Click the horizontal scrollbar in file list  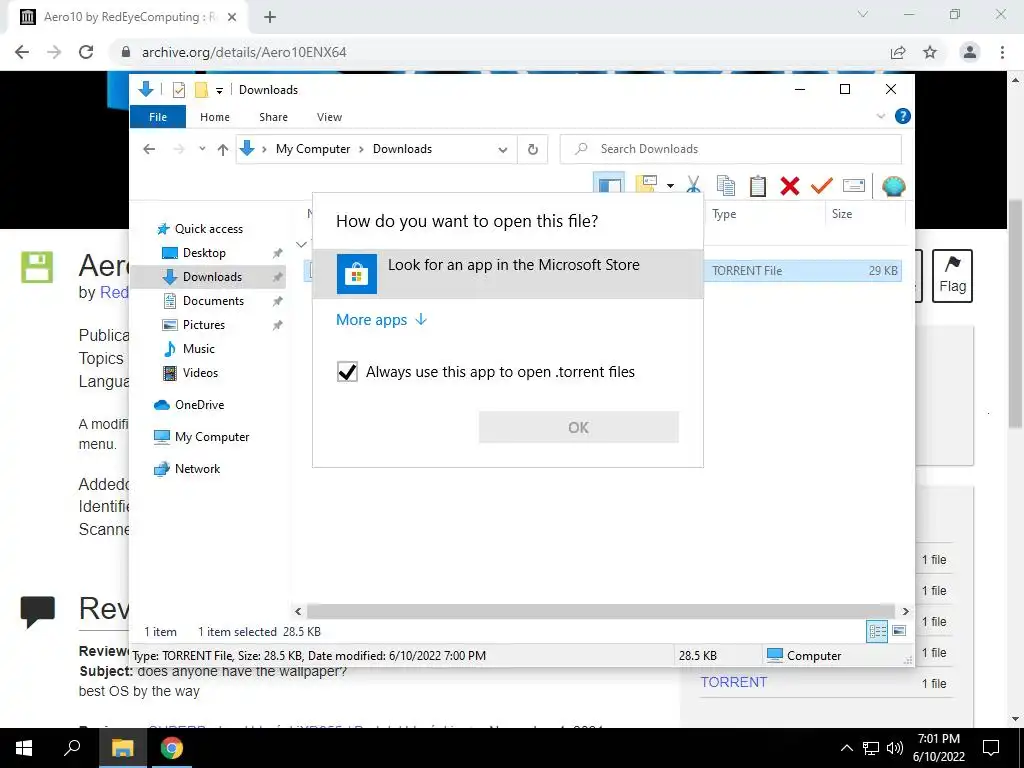pyautogui.click(x=601, y=611)
